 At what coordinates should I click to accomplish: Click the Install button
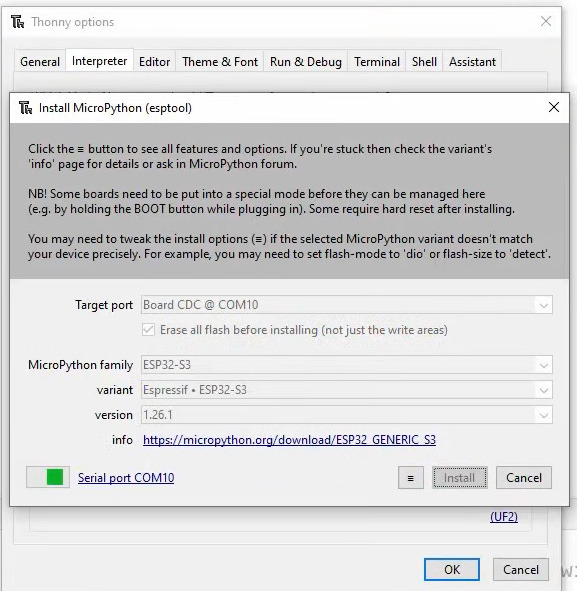459,478
